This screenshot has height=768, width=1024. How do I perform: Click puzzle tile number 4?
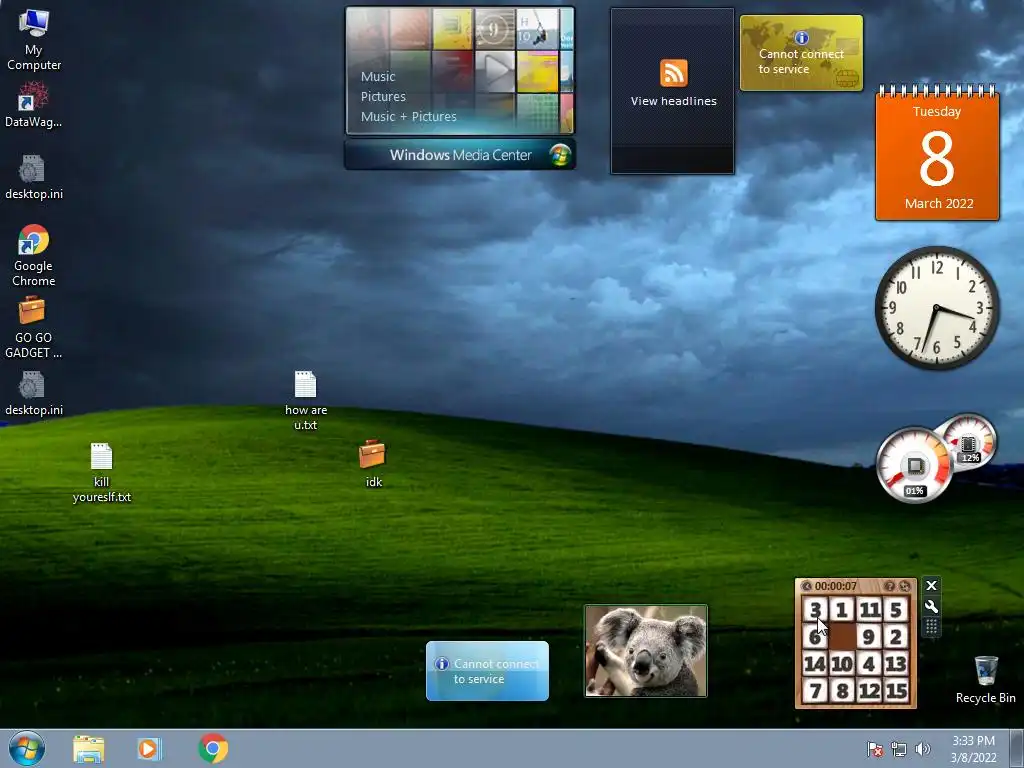(x=869, y=664)
